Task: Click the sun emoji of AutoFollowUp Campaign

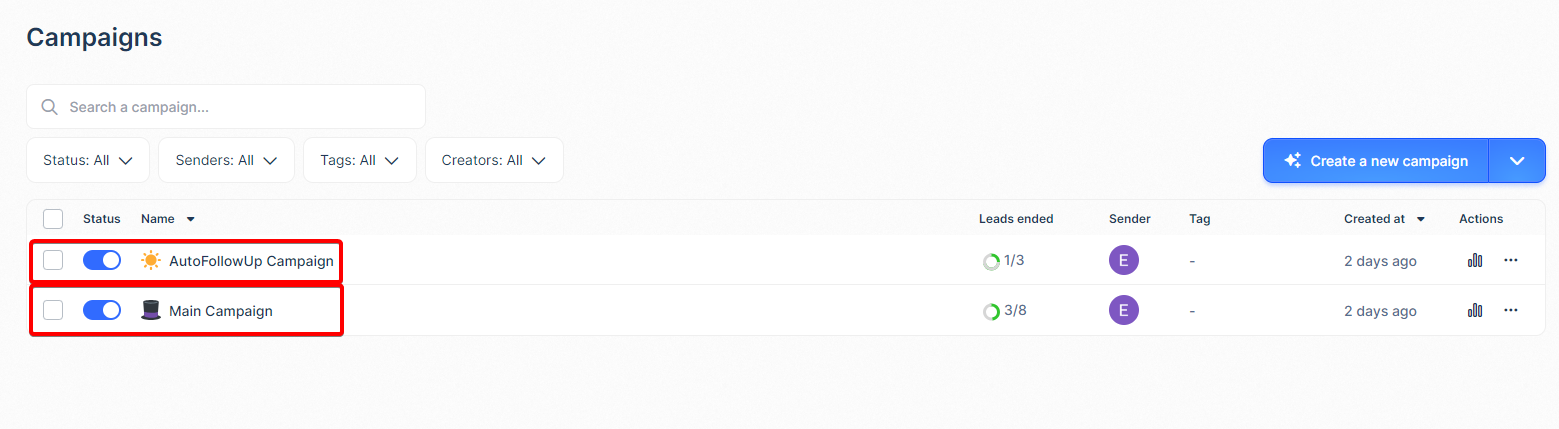Action: (x=151, y=261)
